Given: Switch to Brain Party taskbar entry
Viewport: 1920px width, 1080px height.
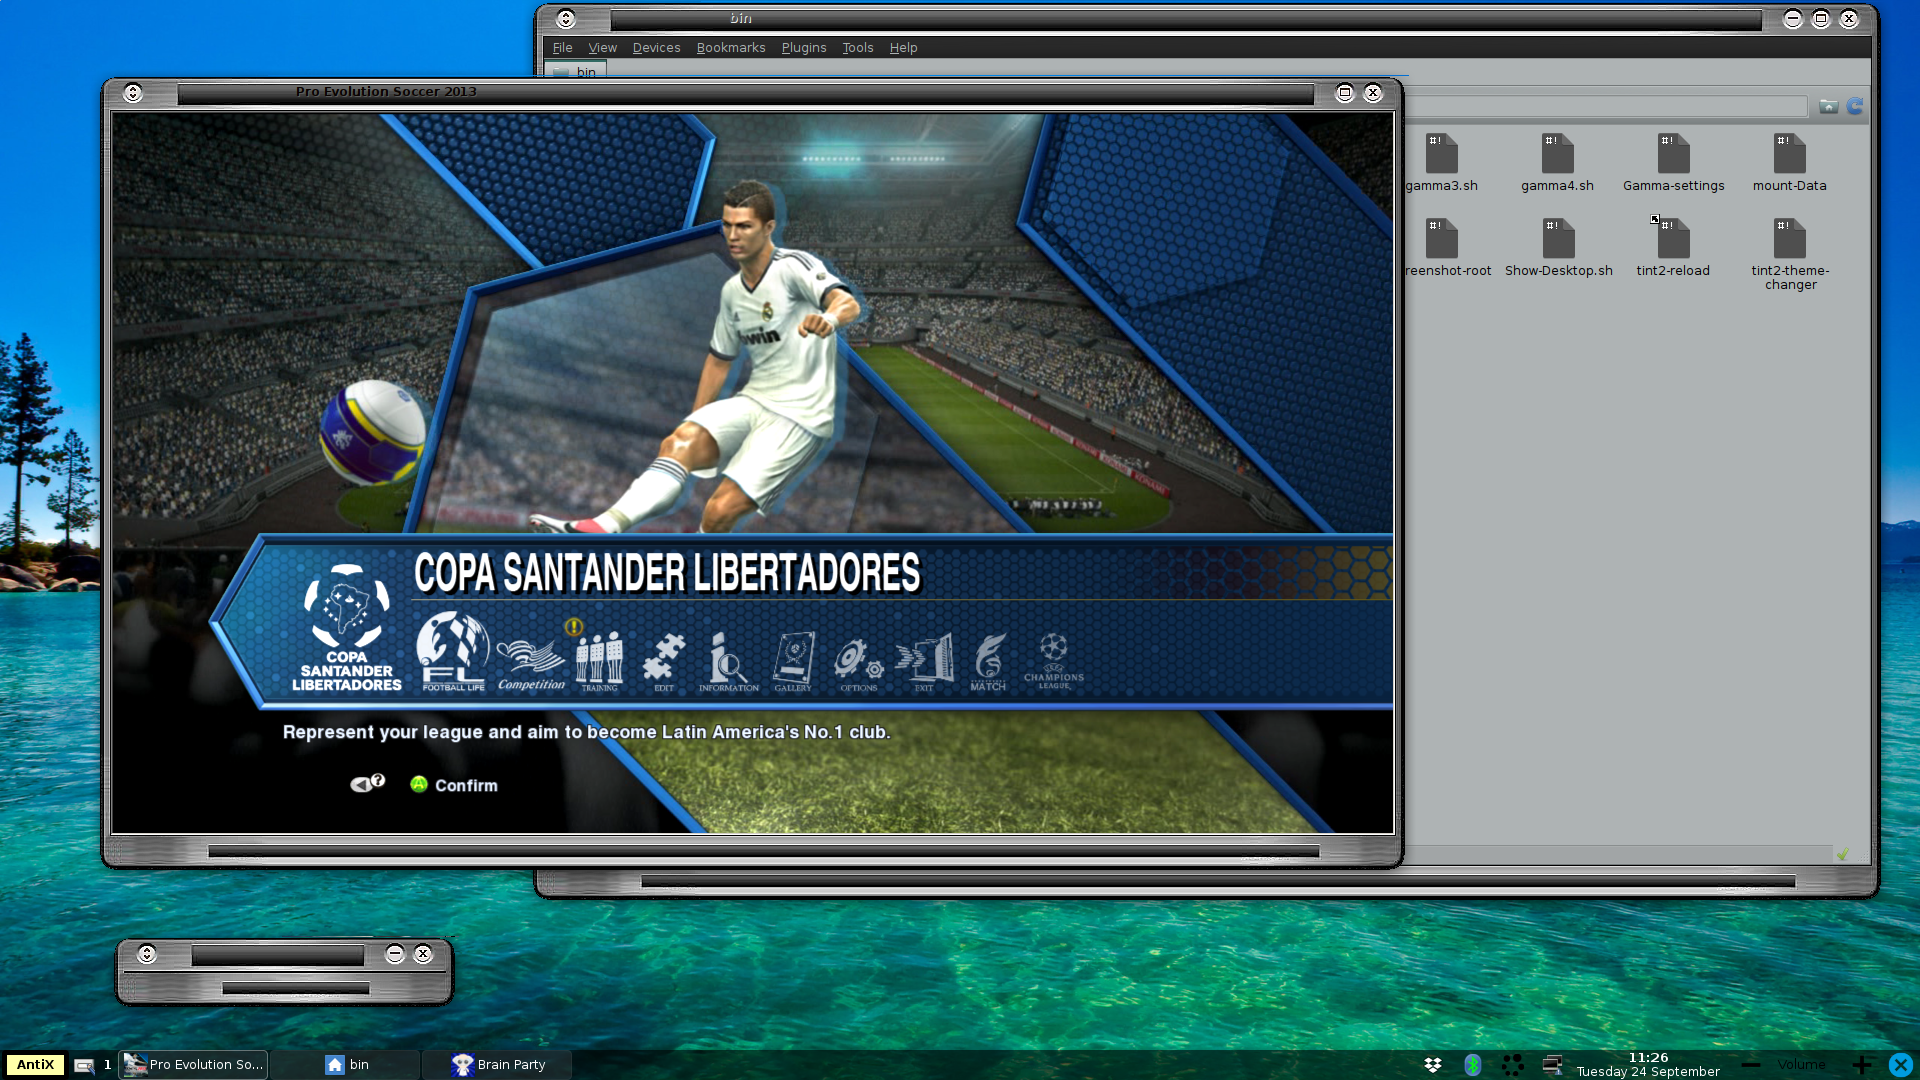Looking at the screenshot, I should click(x=498, y=1064).
